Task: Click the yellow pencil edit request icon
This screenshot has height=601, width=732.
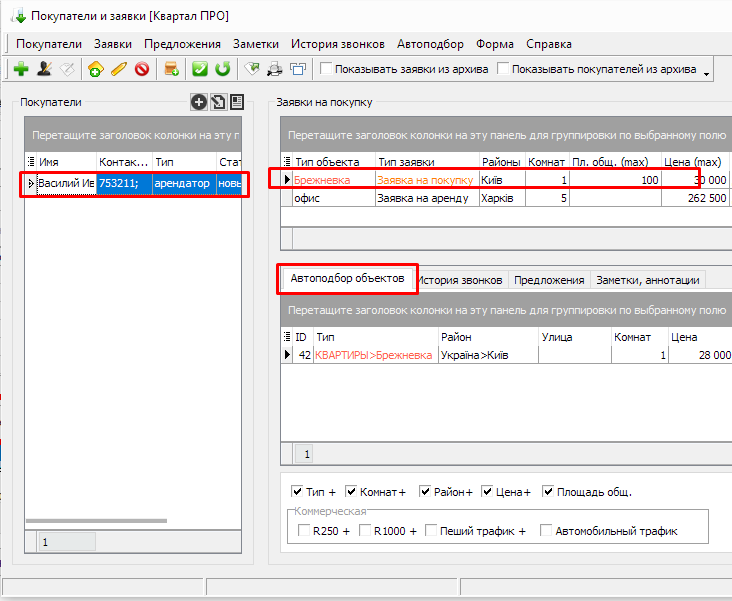Action: [x=119, y=69]
